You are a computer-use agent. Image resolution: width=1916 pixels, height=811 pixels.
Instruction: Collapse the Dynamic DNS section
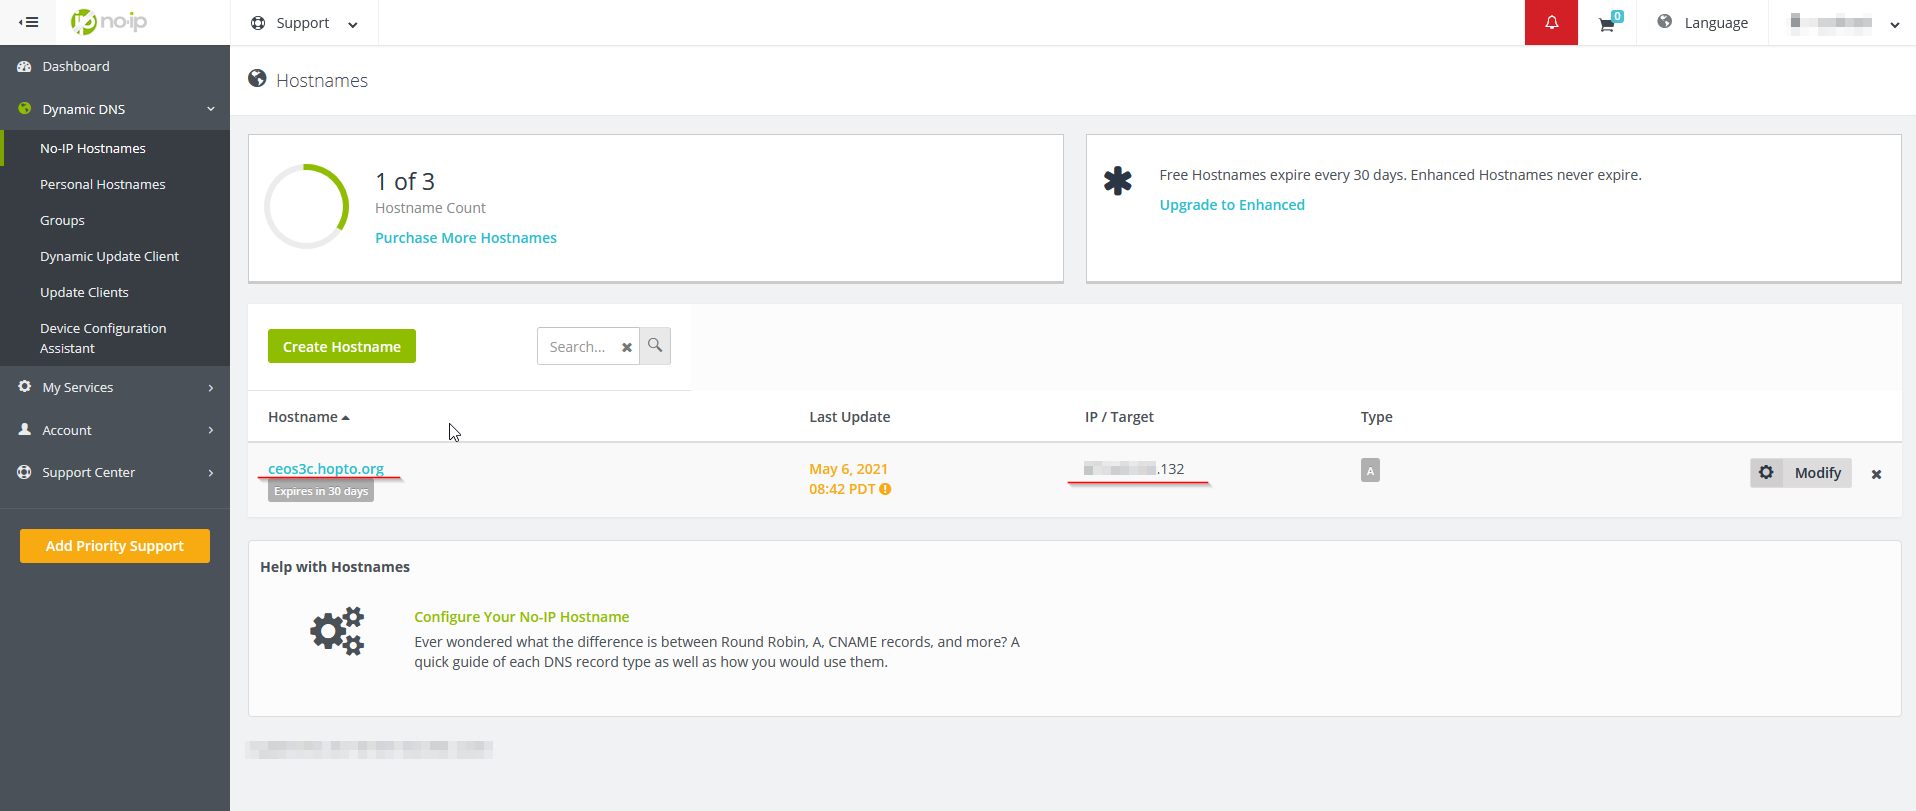tap(115, 109)
